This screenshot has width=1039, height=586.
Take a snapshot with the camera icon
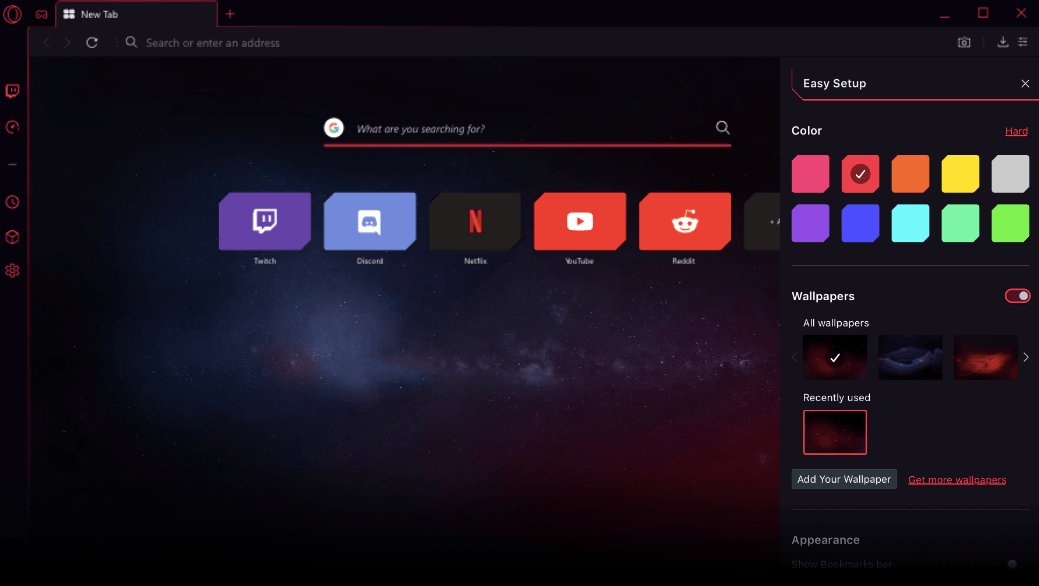pyautogui.click(x=964, y=42)
